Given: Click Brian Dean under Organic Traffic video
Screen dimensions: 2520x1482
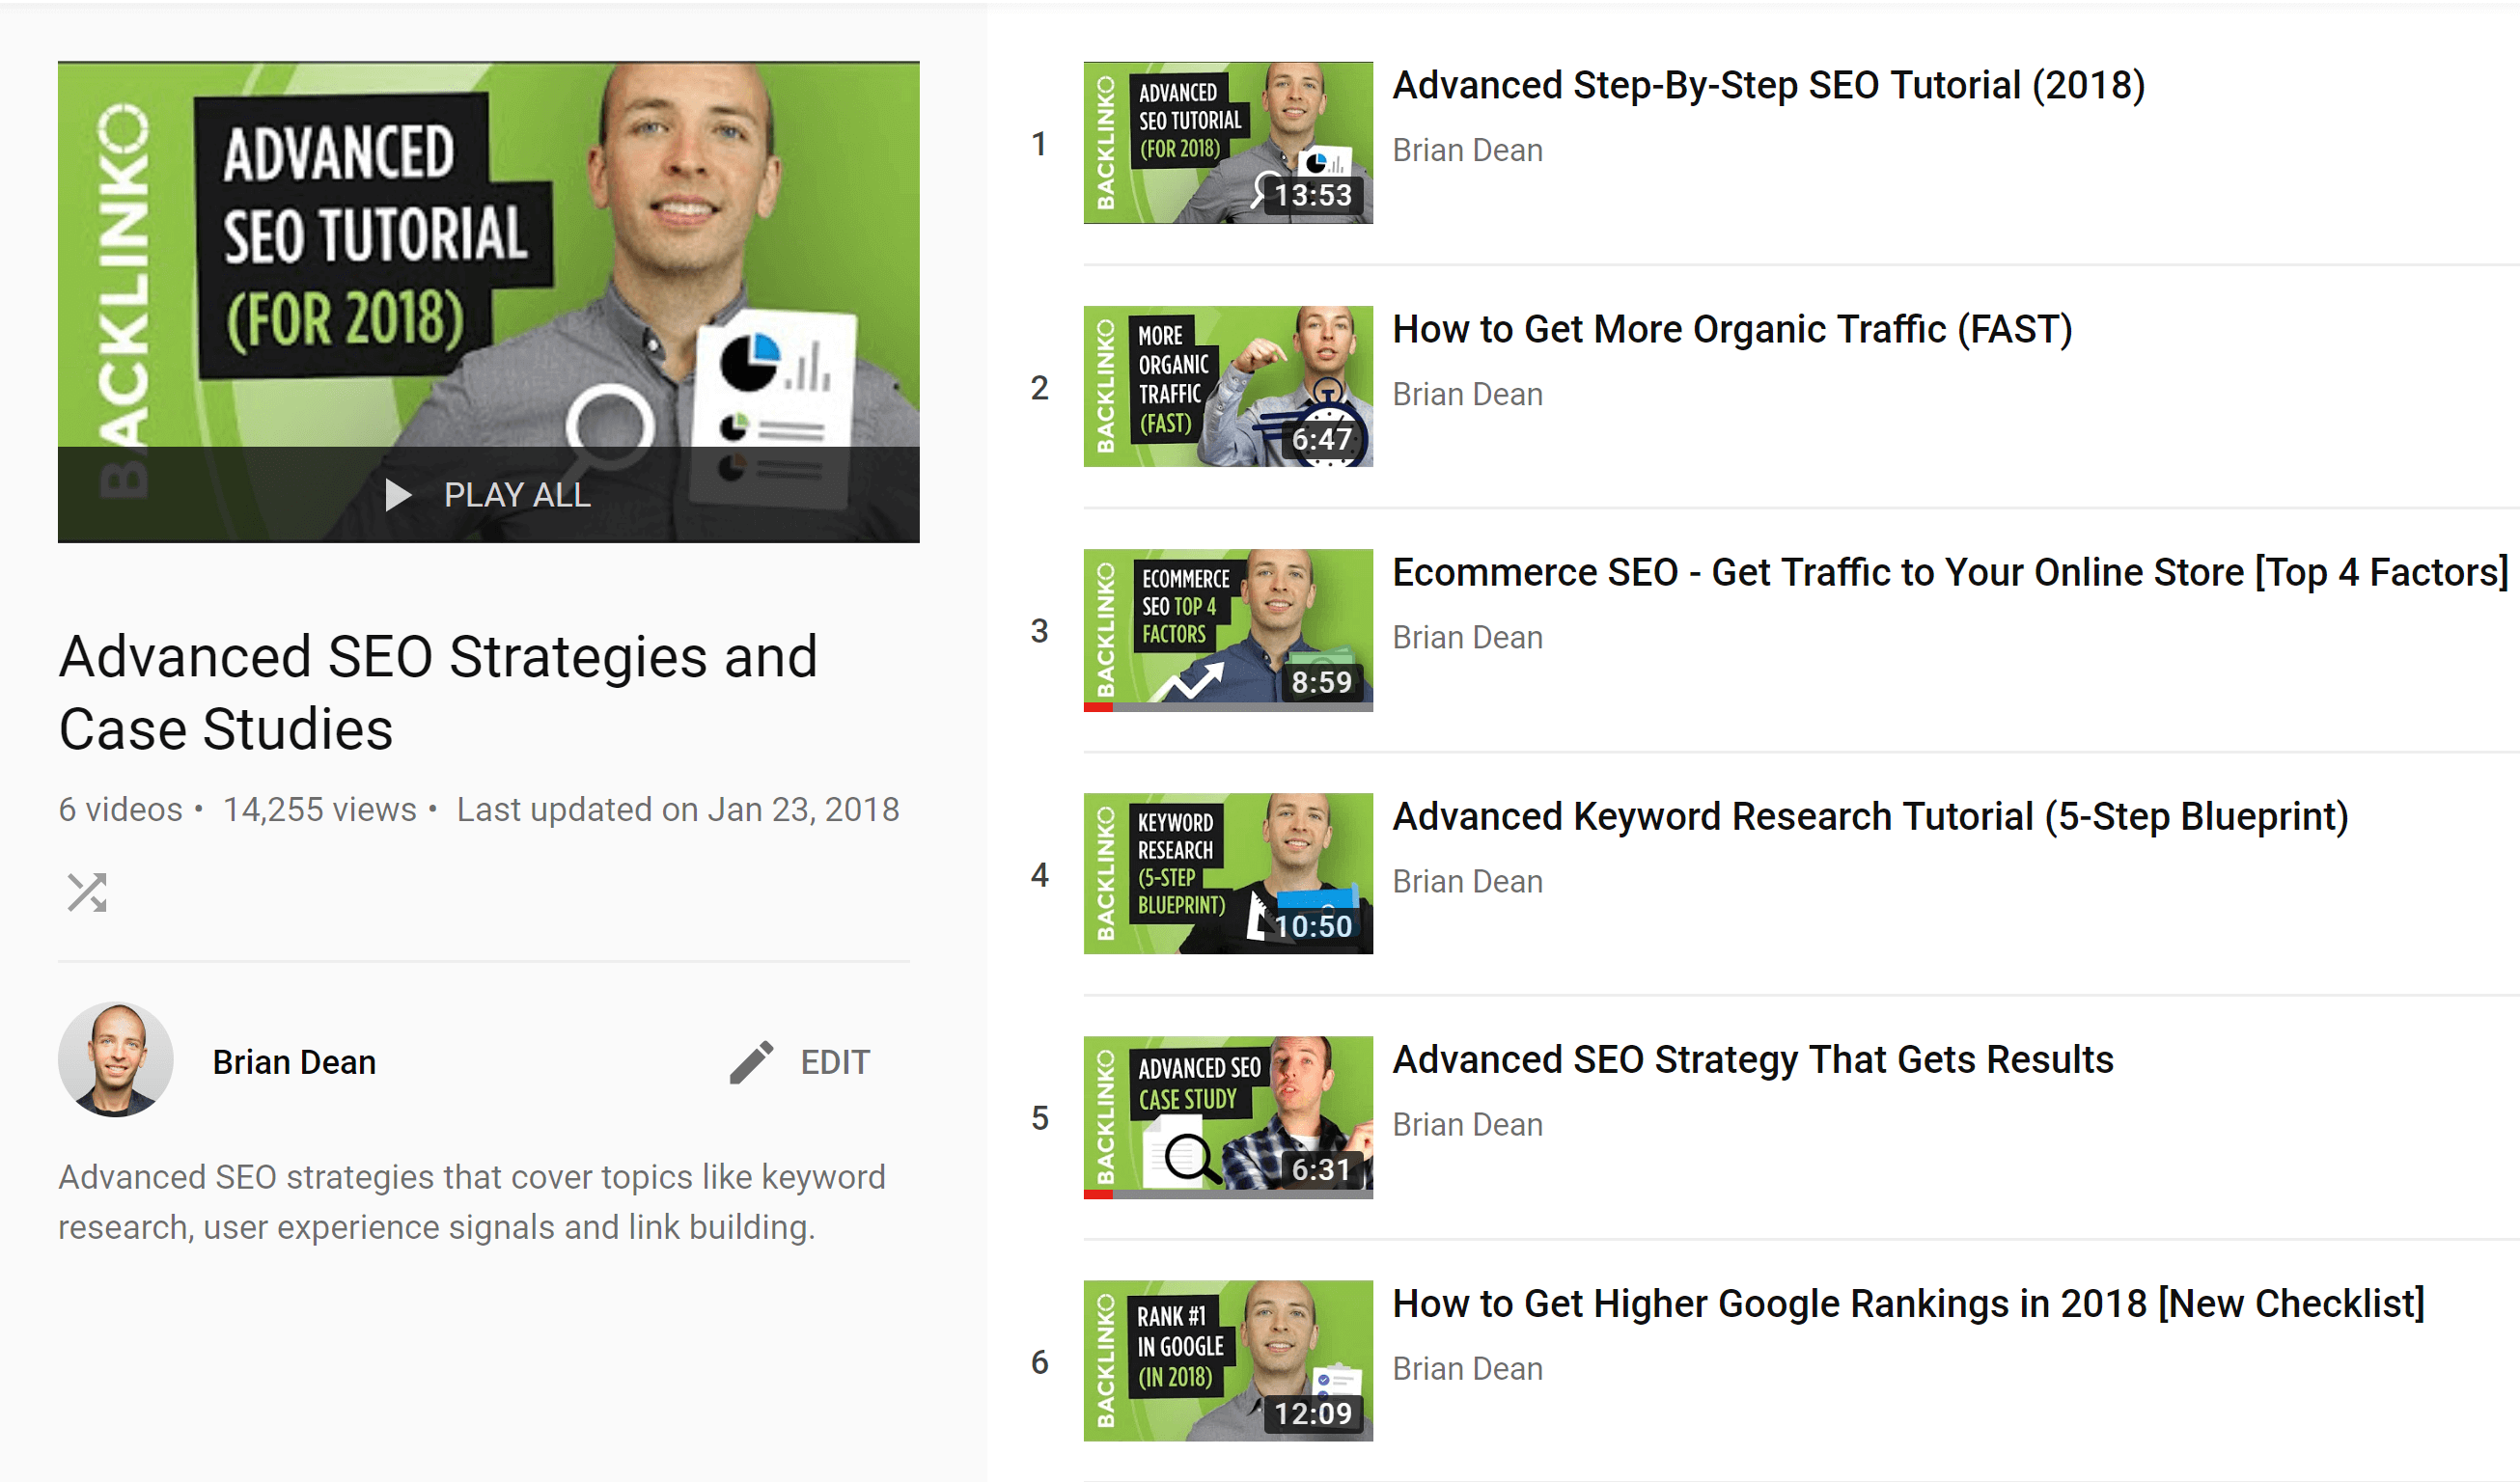Looking at the screenshot, I should (x=1467, y=394).
